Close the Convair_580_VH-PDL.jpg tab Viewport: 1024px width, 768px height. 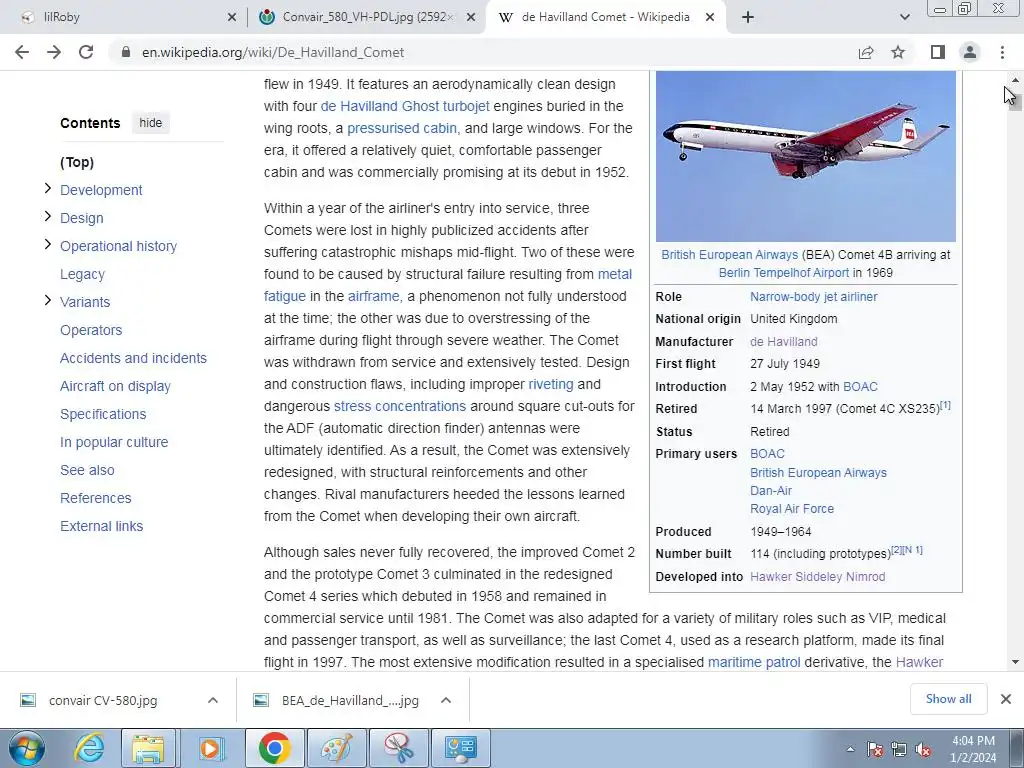pyautogui.click(x=470, y=18)
